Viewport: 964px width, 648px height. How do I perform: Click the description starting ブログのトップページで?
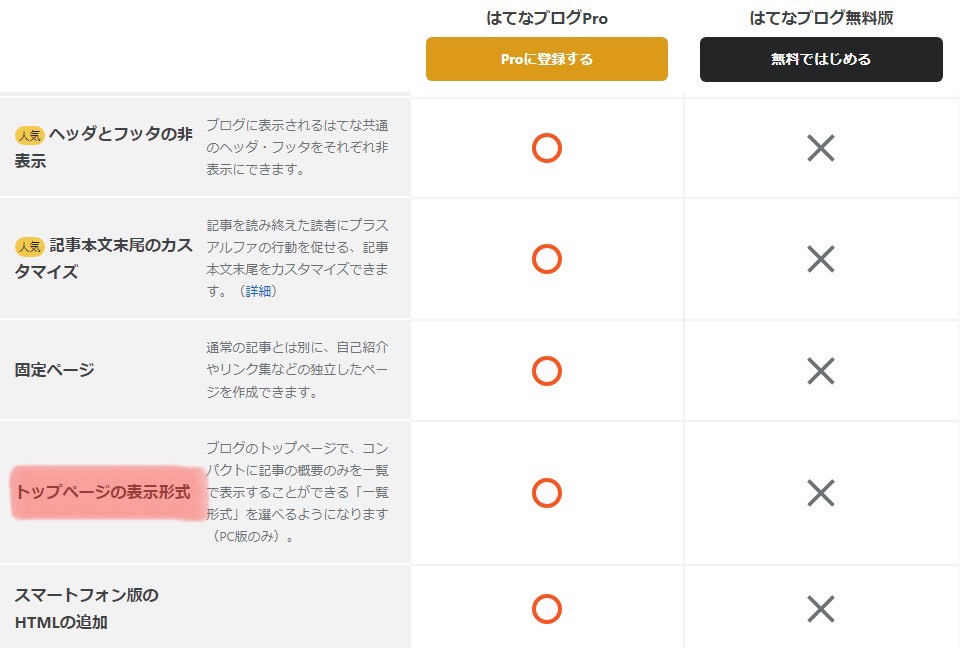[297, 492]
